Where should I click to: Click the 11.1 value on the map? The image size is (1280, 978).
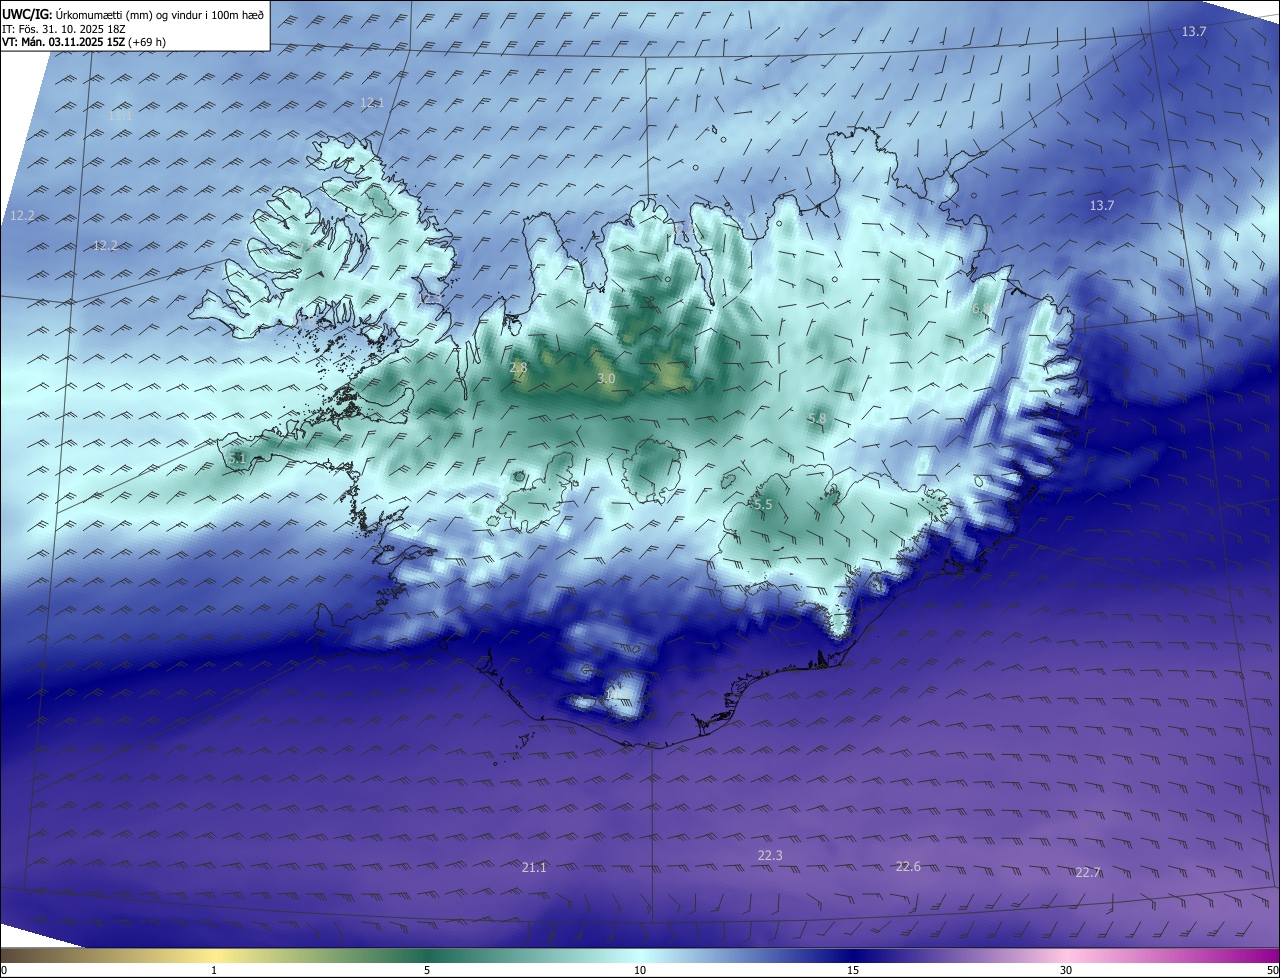(x=120, y=116)
